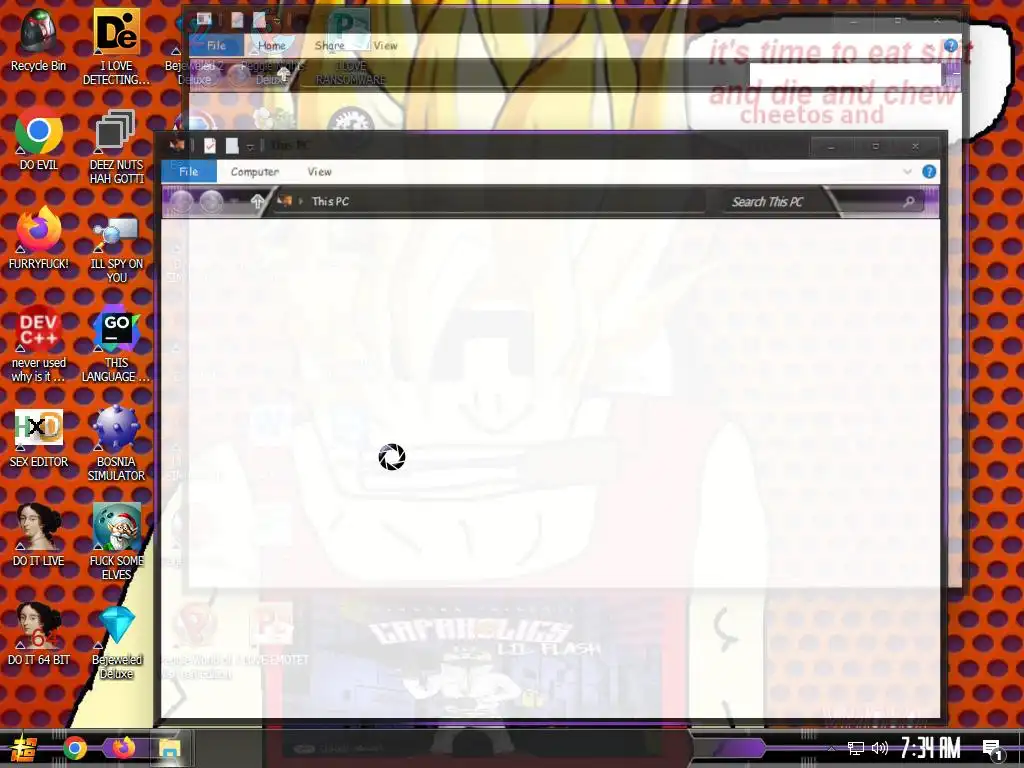The image size is (1024, 768).
Task: Expand the ribbon in This PC window
Action: [x=907, y=172]
